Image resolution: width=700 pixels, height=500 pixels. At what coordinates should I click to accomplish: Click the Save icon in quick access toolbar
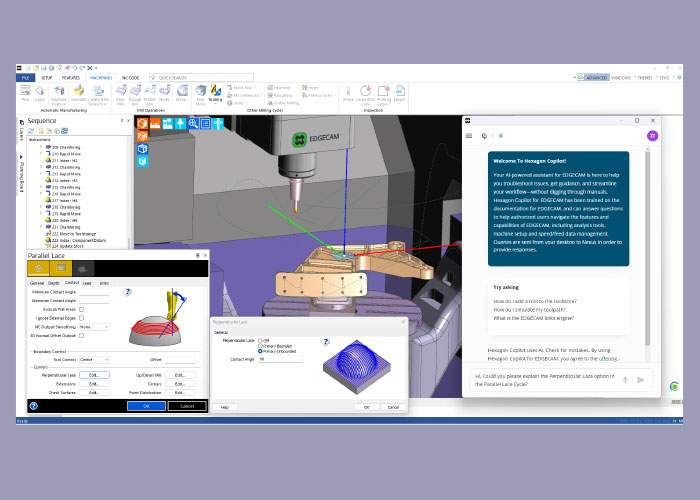pyautogui.click(x=44, y=68)
